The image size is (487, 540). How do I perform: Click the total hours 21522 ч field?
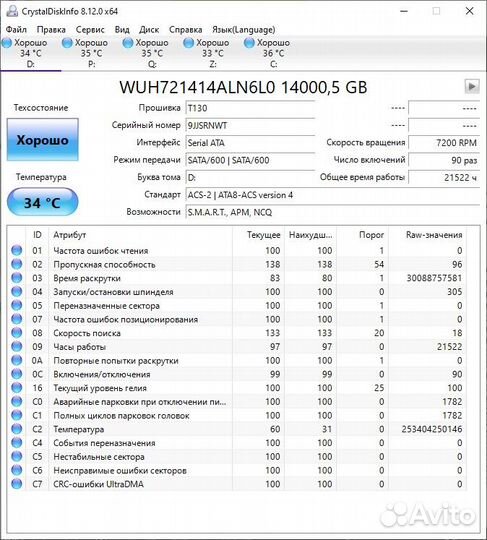pos(444,177)
